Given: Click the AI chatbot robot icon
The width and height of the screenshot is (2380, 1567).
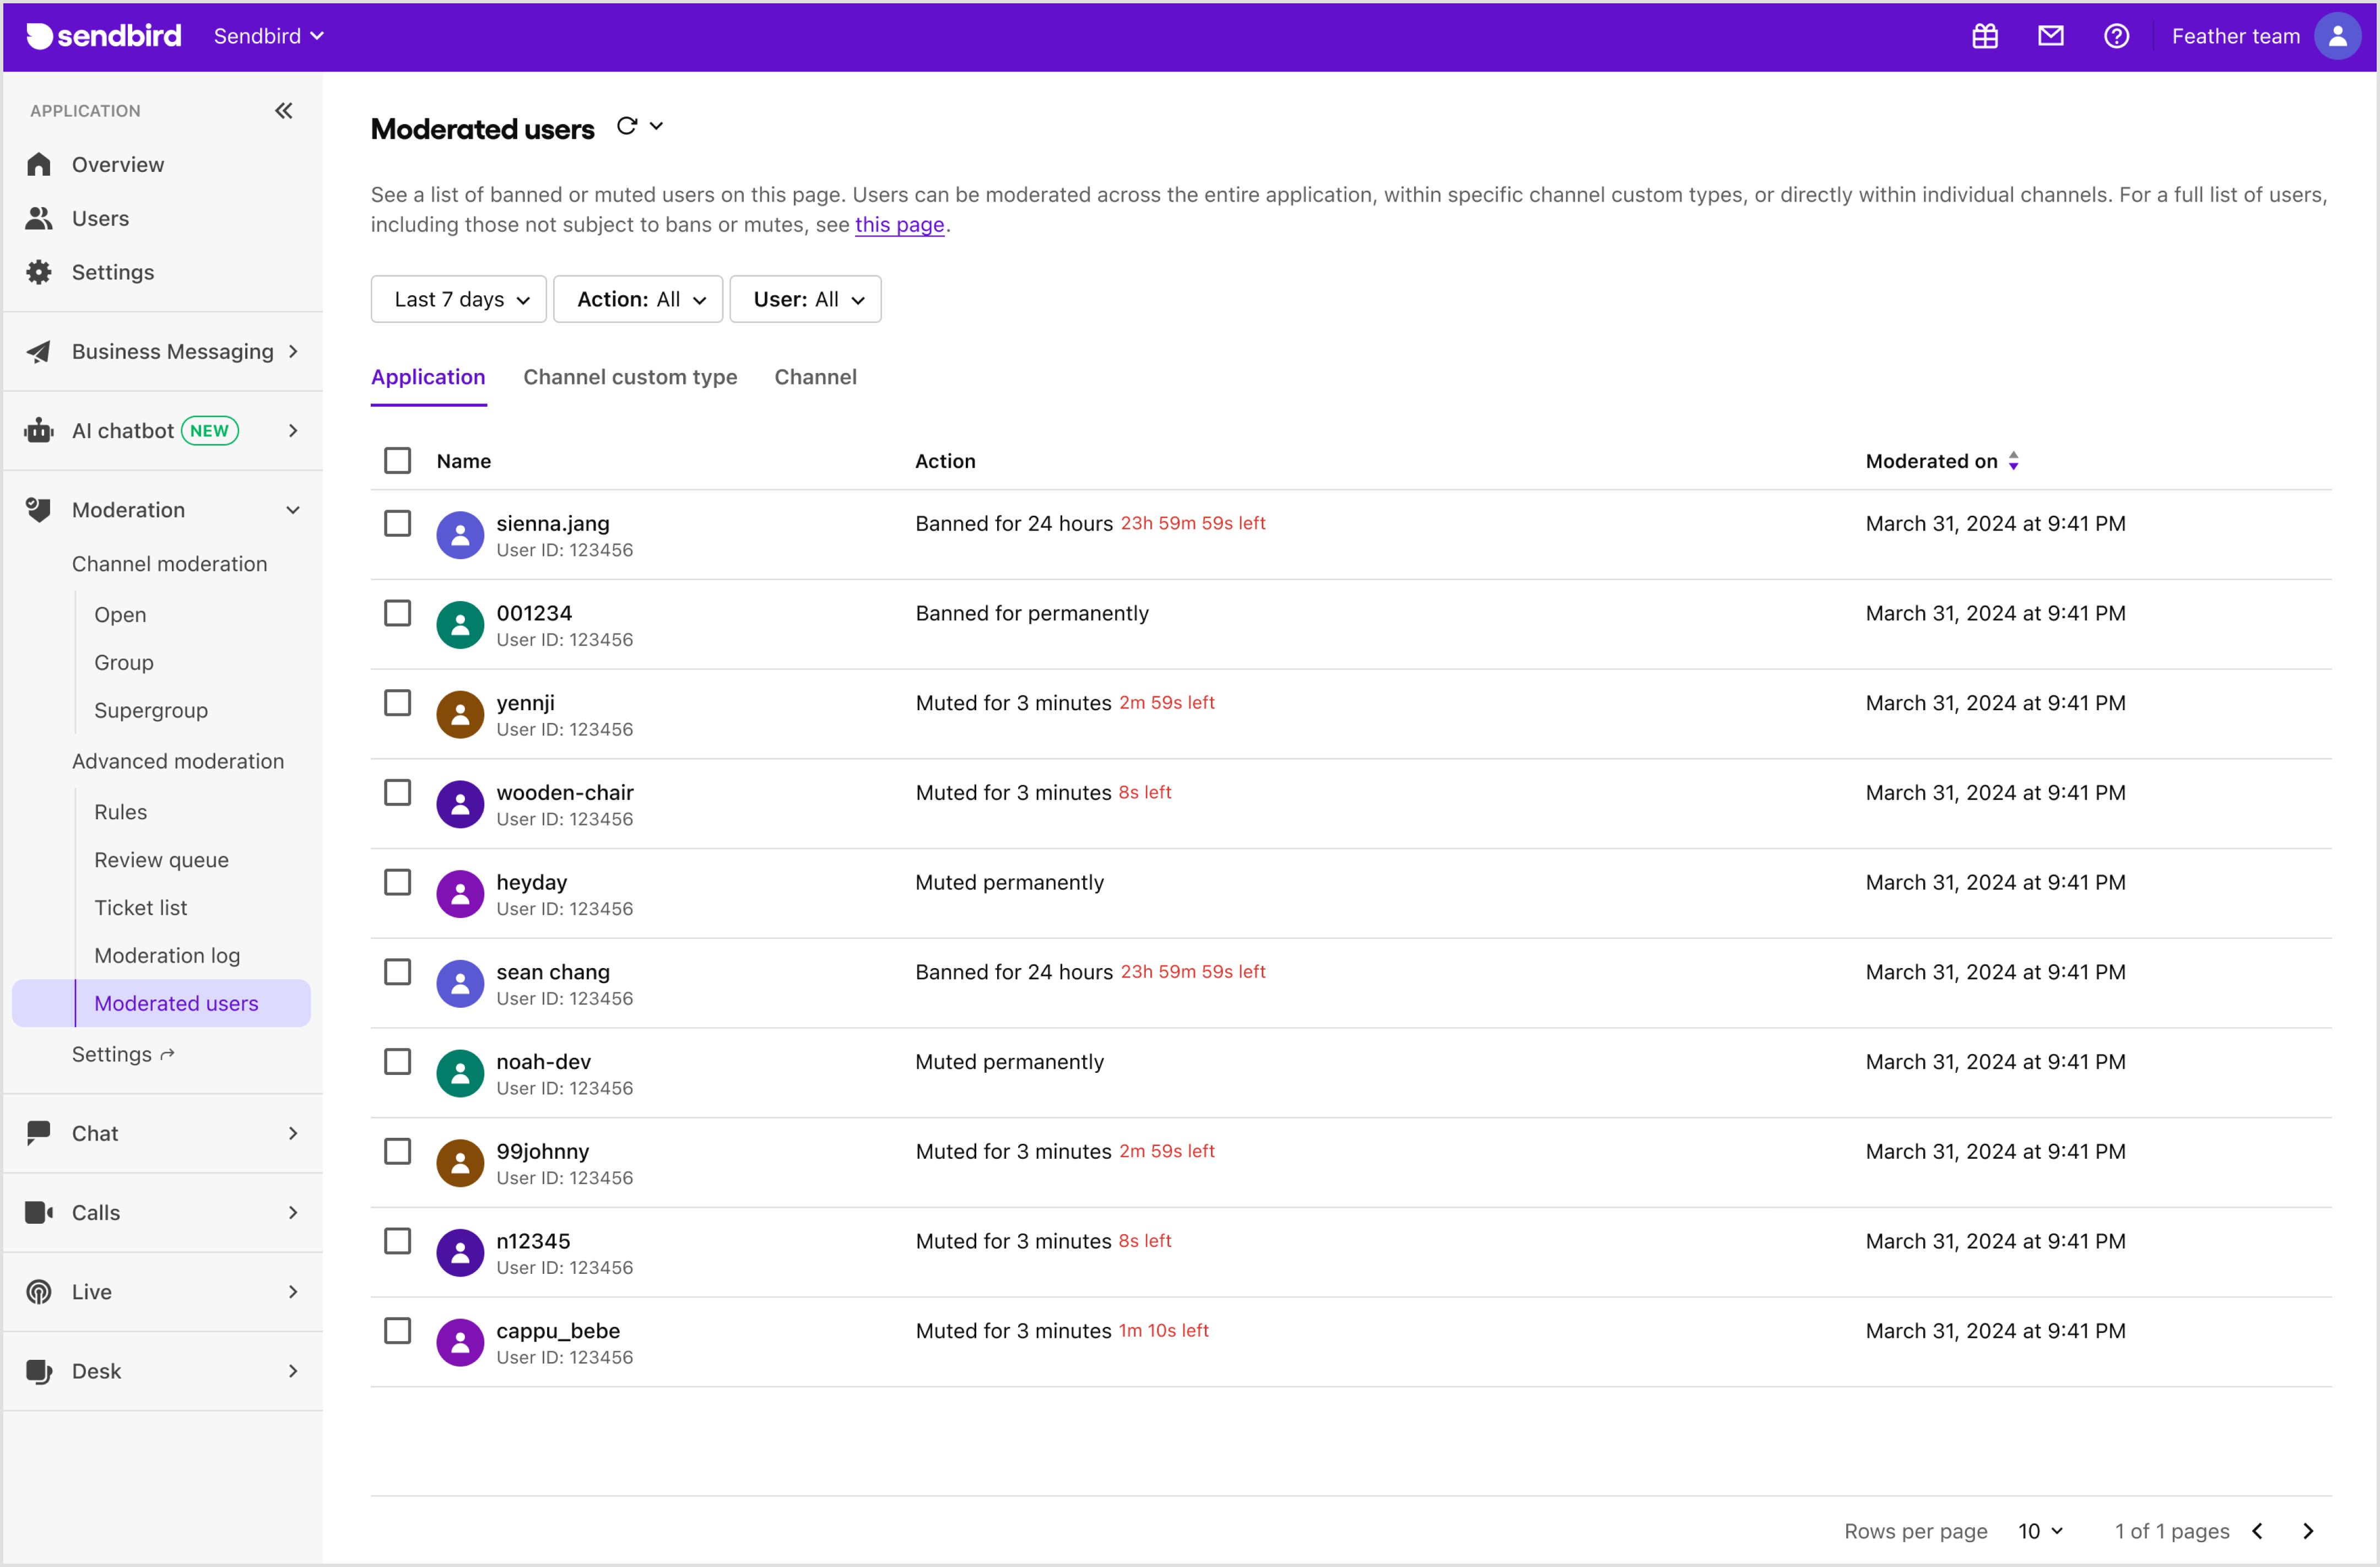Looking at the screenshot, I should [x=39, y=430].
